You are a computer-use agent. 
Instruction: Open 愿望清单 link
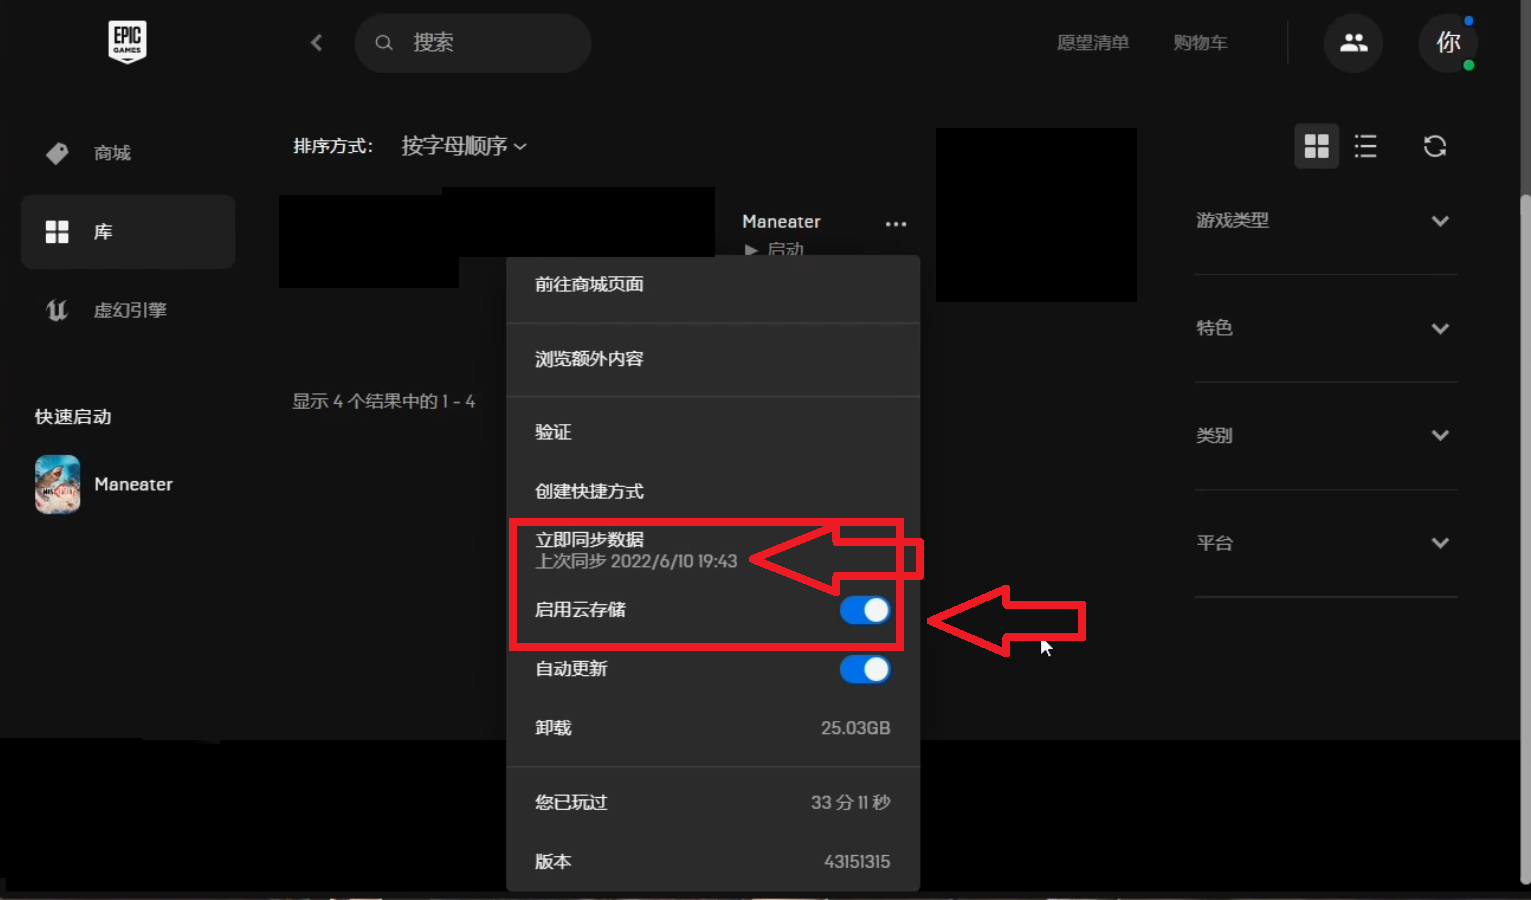coord(1093,43)
